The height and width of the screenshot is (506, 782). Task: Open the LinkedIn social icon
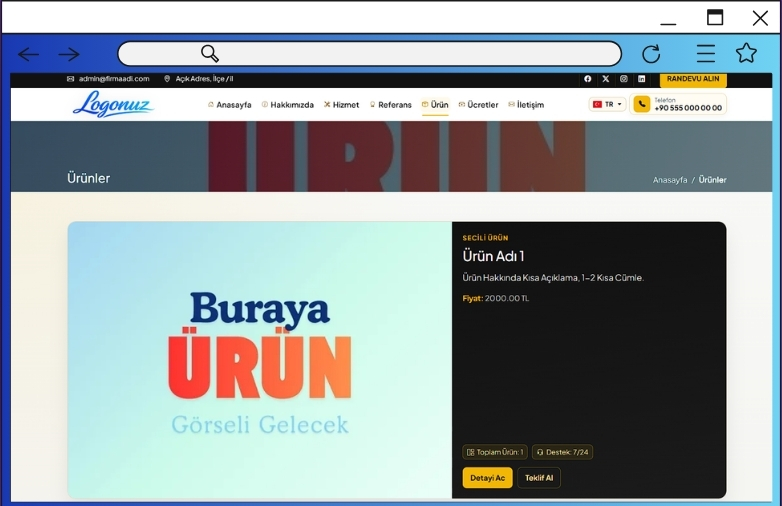[x=641, y=79]
